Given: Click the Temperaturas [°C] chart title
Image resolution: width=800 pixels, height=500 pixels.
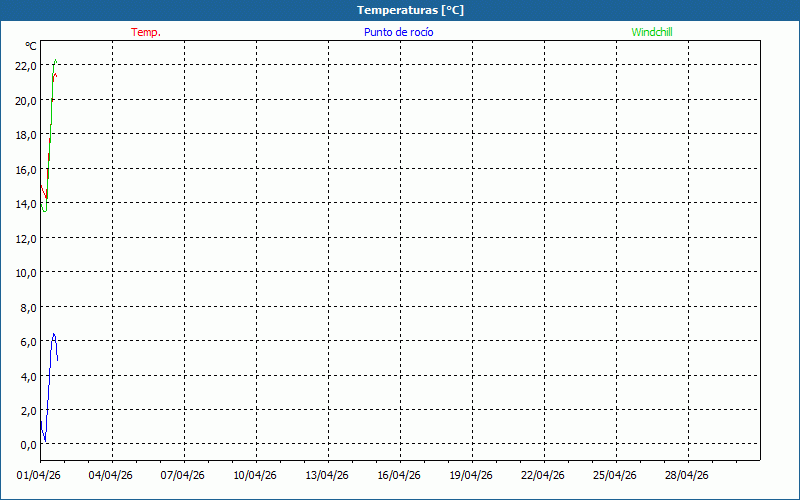Looking at the screenshot, I should tap(410, 10).
